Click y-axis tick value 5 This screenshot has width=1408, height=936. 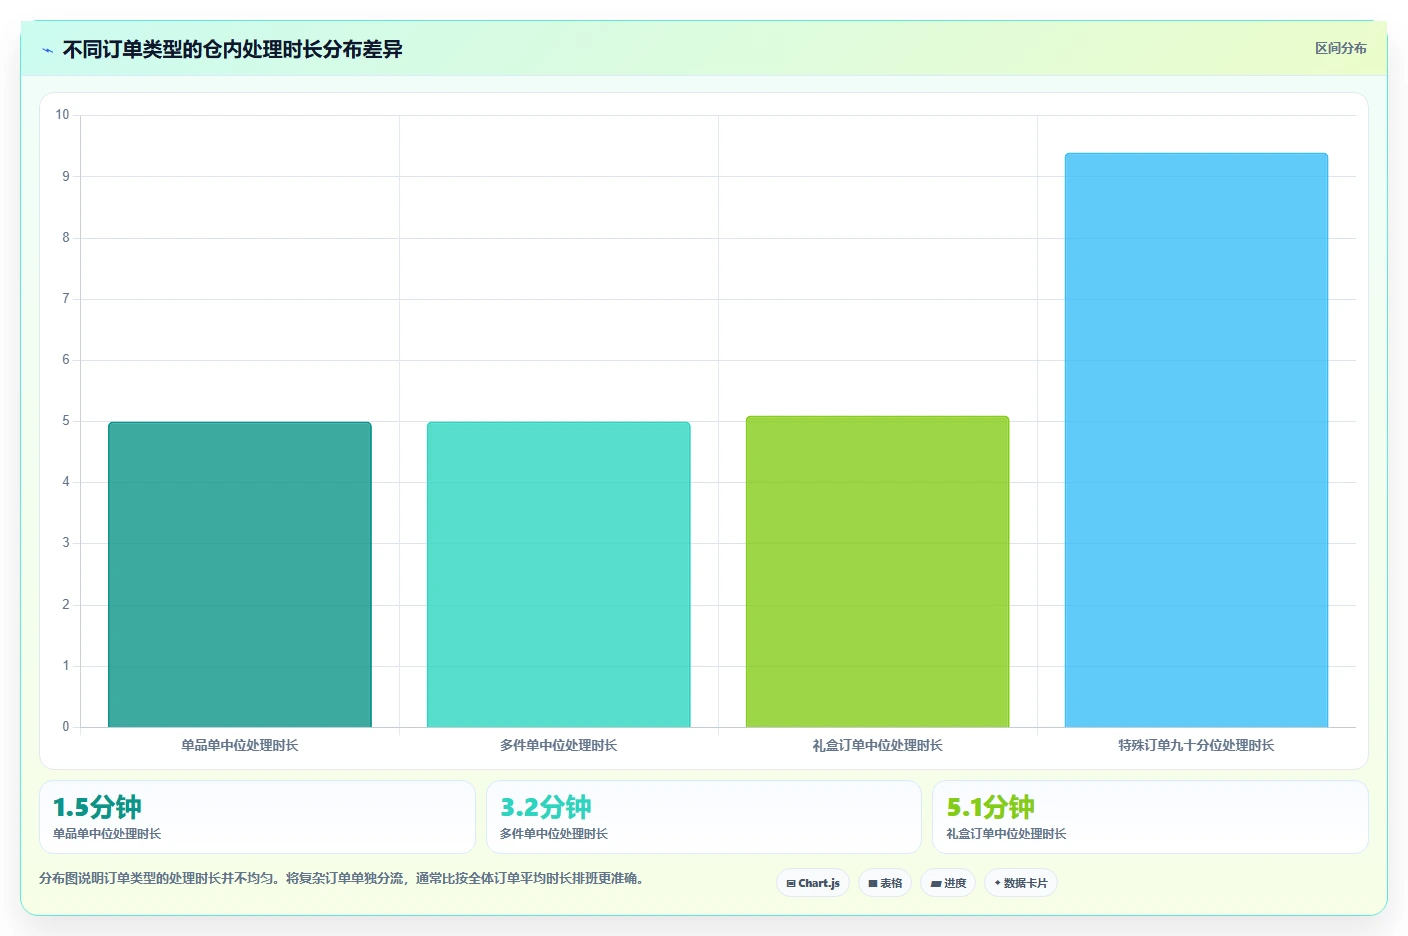(x=66, y=421)
